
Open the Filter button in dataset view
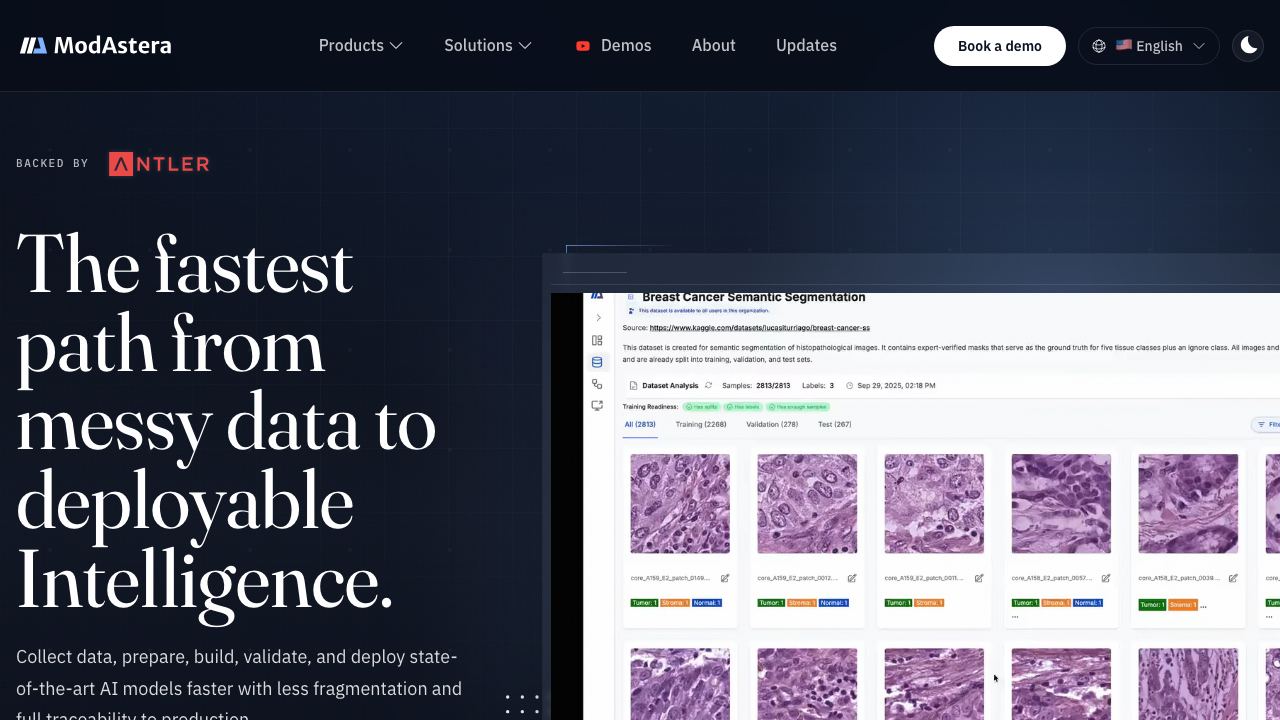(1266, 425)
